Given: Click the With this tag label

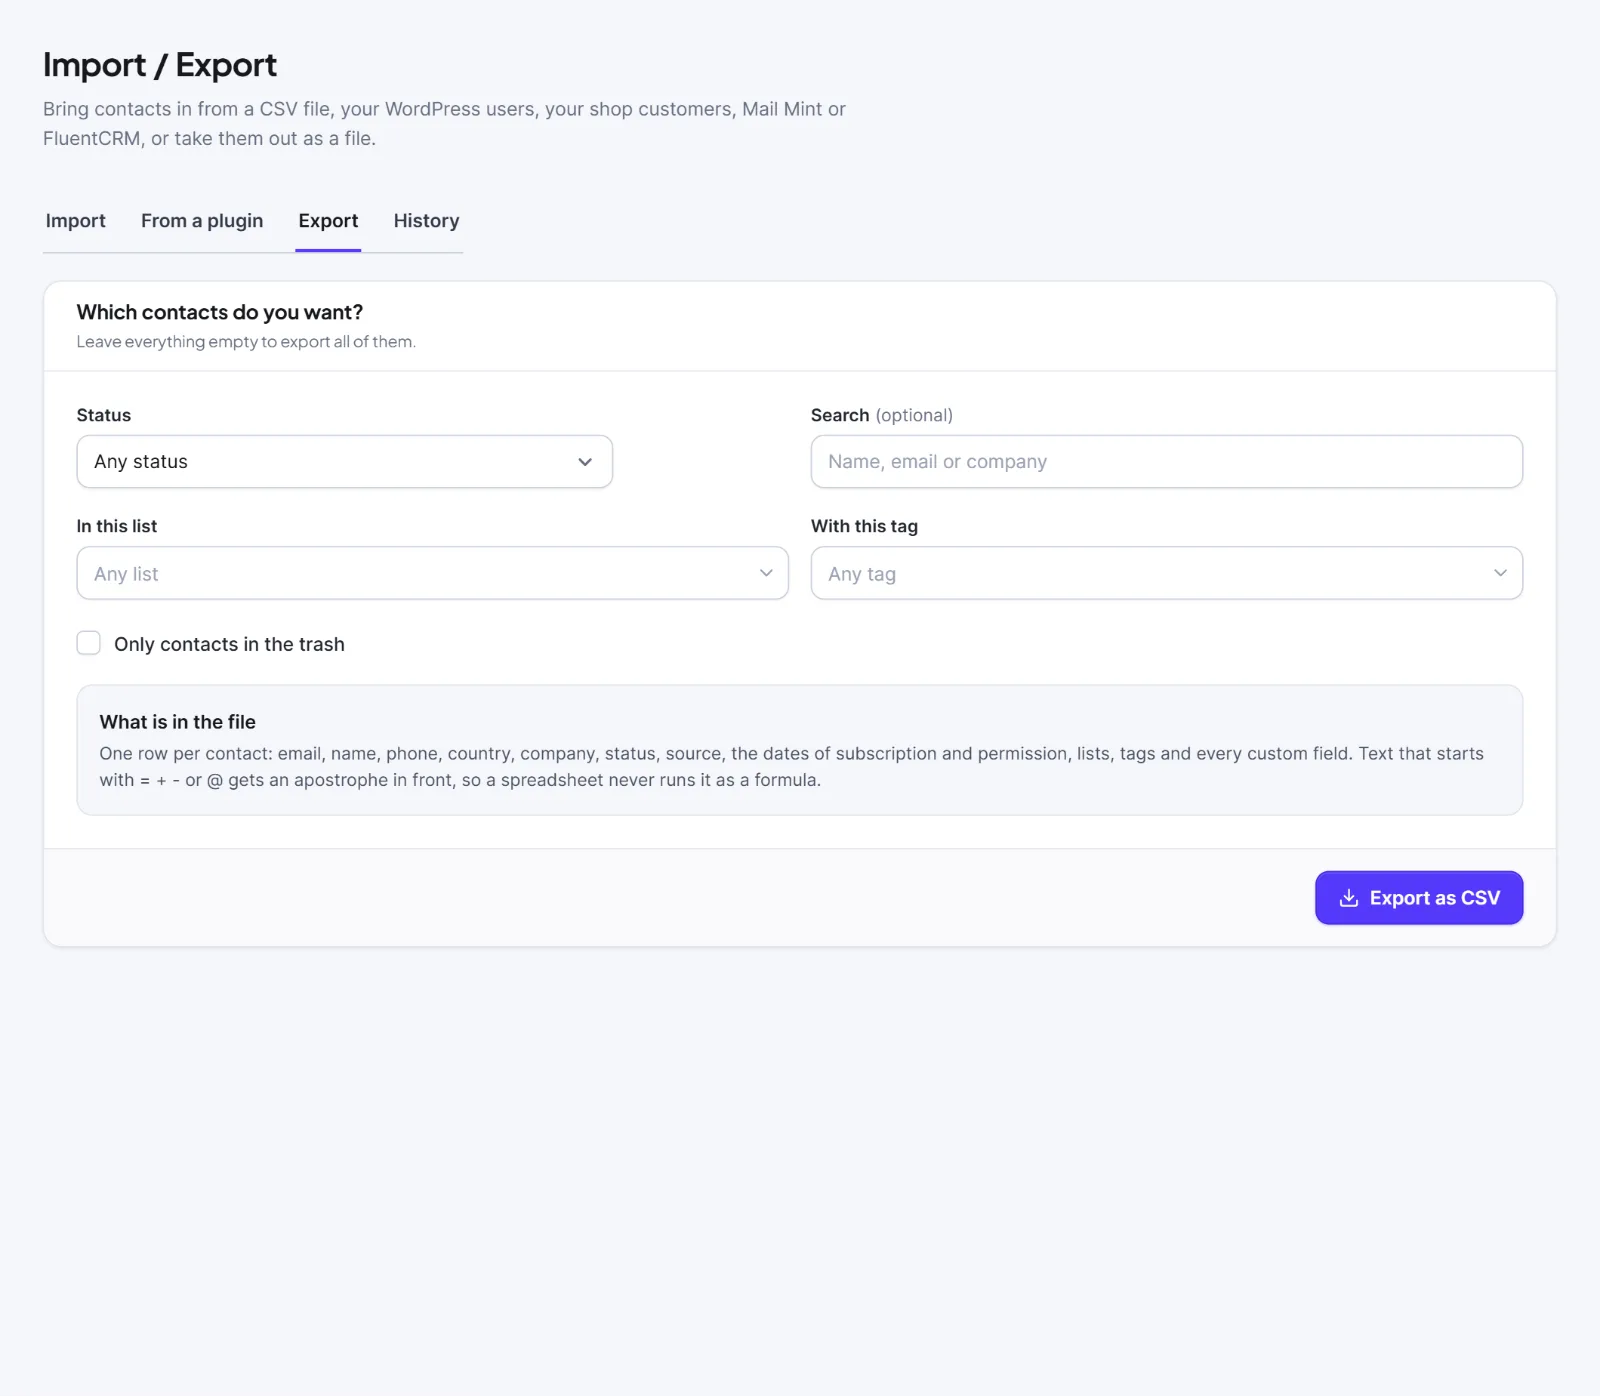Looking at the screenshot, I should [x=864, y=526].
